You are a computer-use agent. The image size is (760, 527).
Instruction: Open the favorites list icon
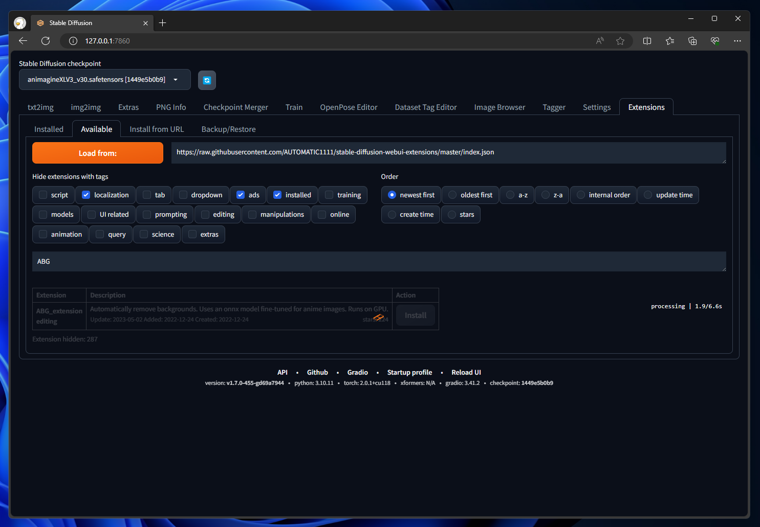[669, 41]
